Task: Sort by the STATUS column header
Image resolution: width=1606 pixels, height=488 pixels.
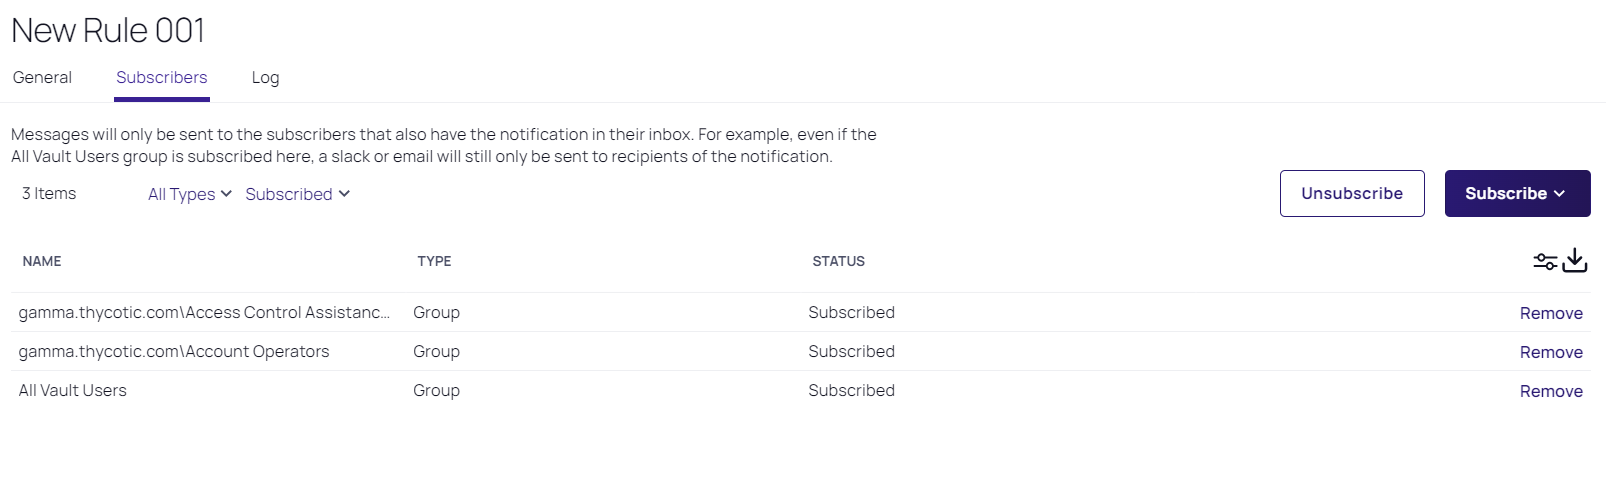Action: tap(838, 261)
